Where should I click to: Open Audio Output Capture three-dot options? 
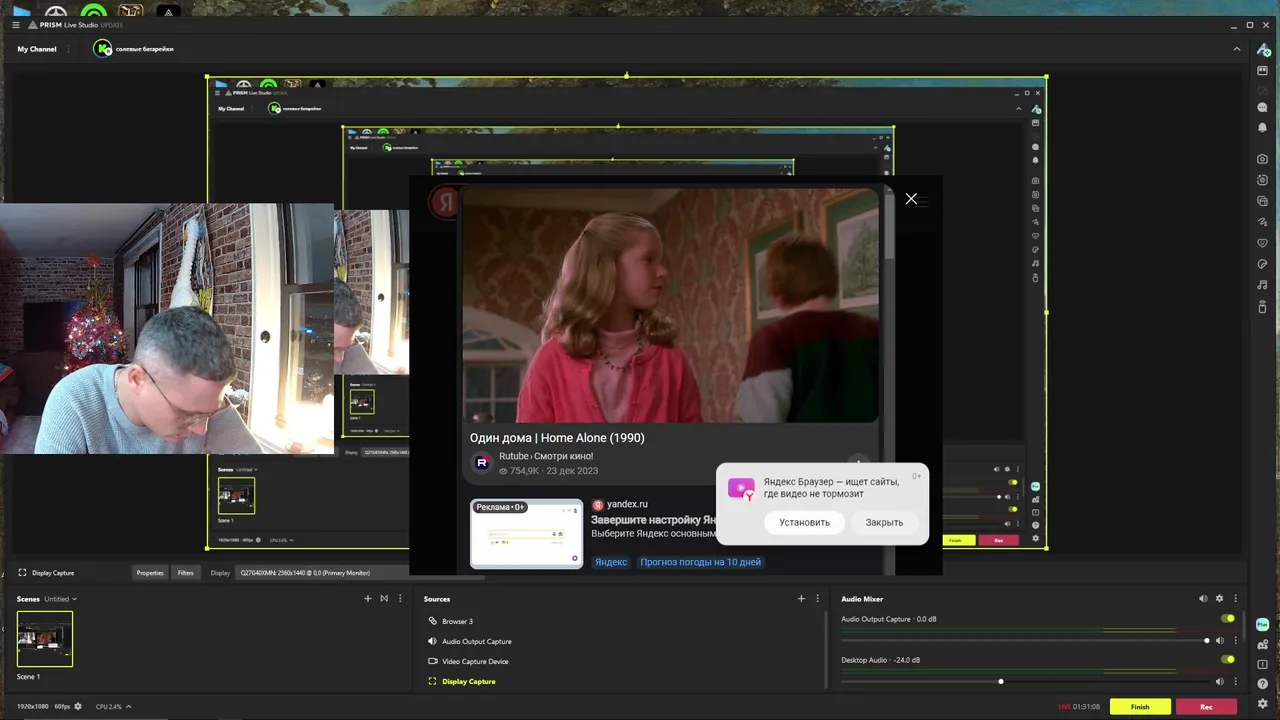pos(1235,641)
